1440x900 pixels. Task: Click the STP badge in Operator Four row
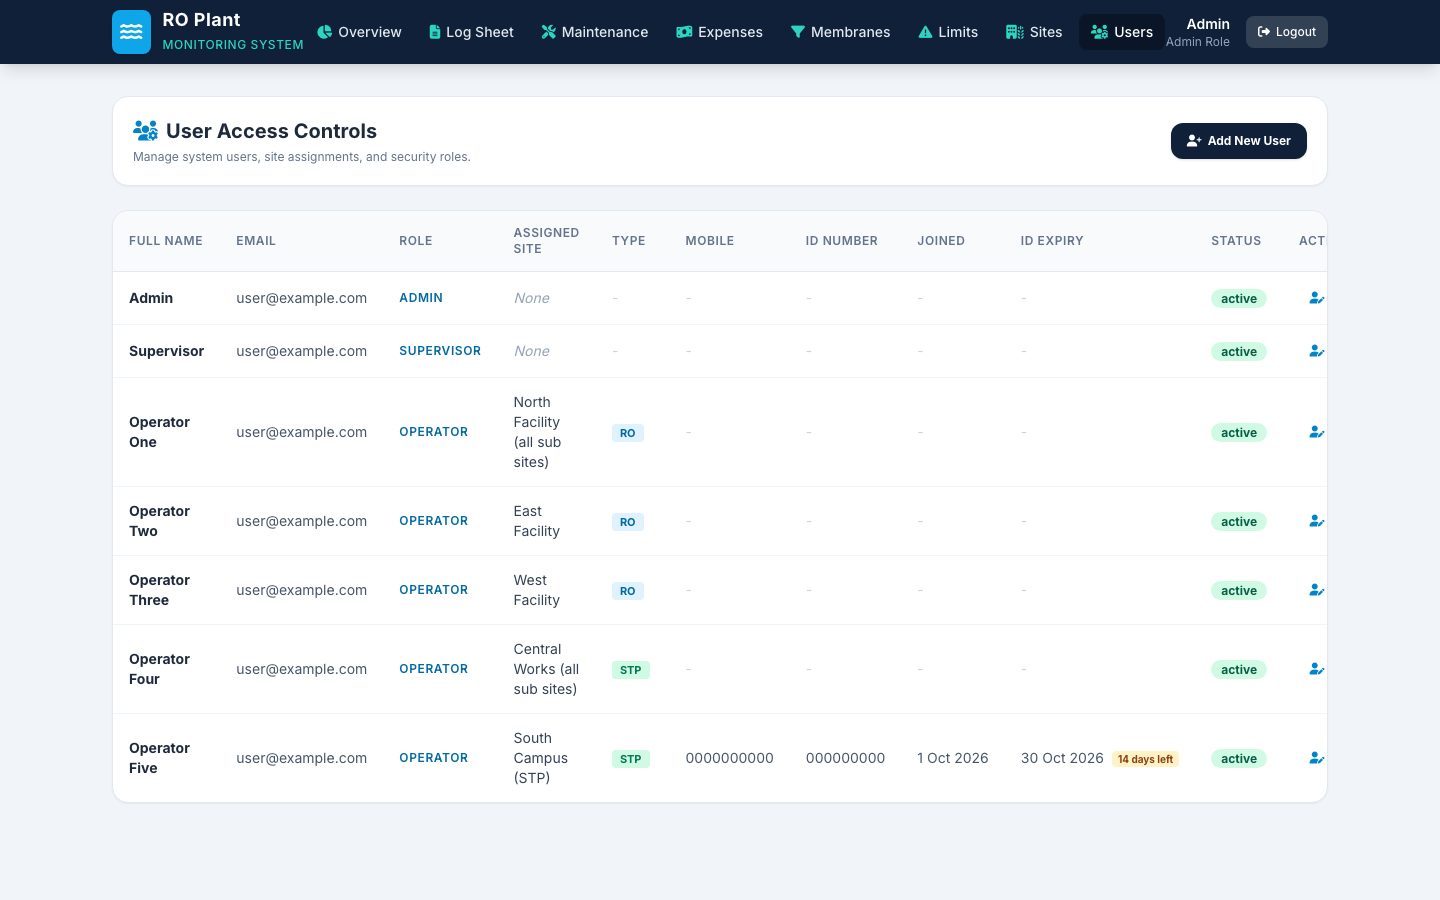coord(631,670)
